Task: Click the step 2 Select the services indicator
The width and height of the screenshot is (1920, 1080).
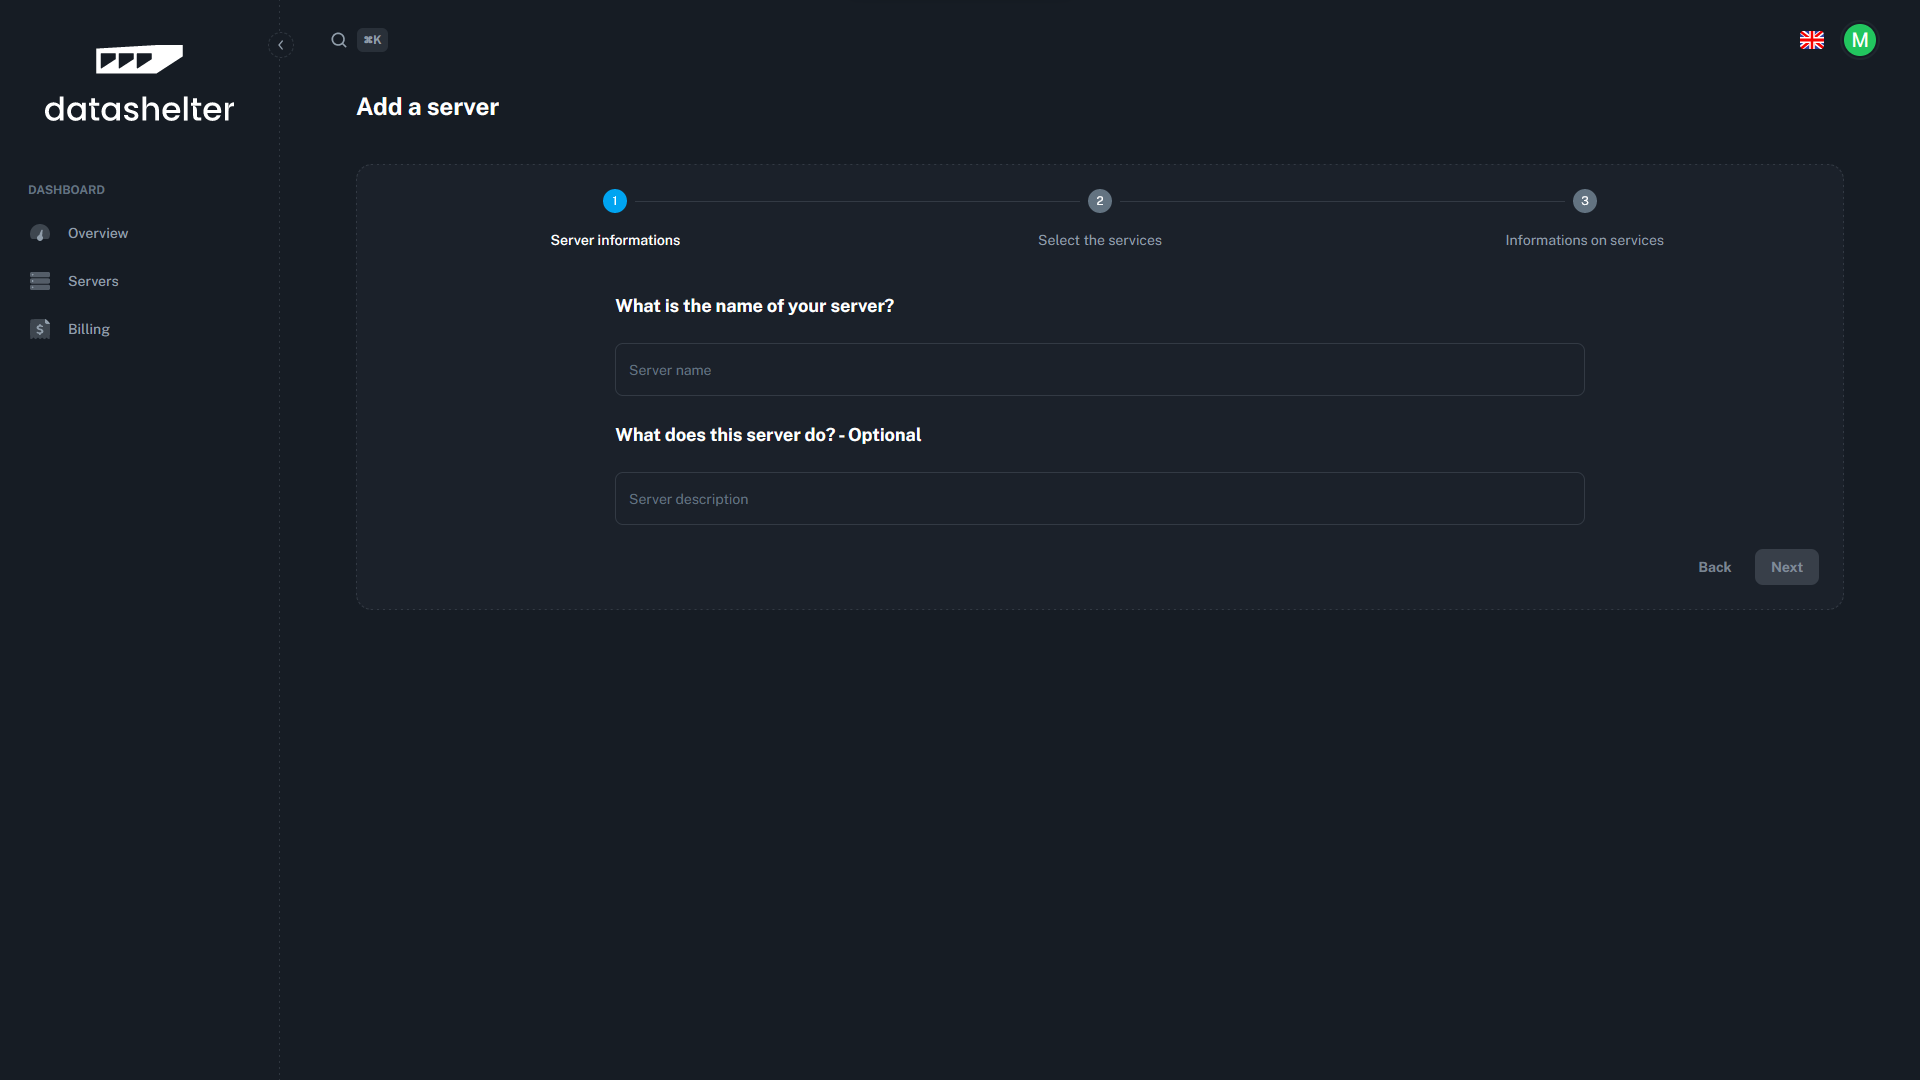Action: pyautogui.click(x=1100, y=200)
